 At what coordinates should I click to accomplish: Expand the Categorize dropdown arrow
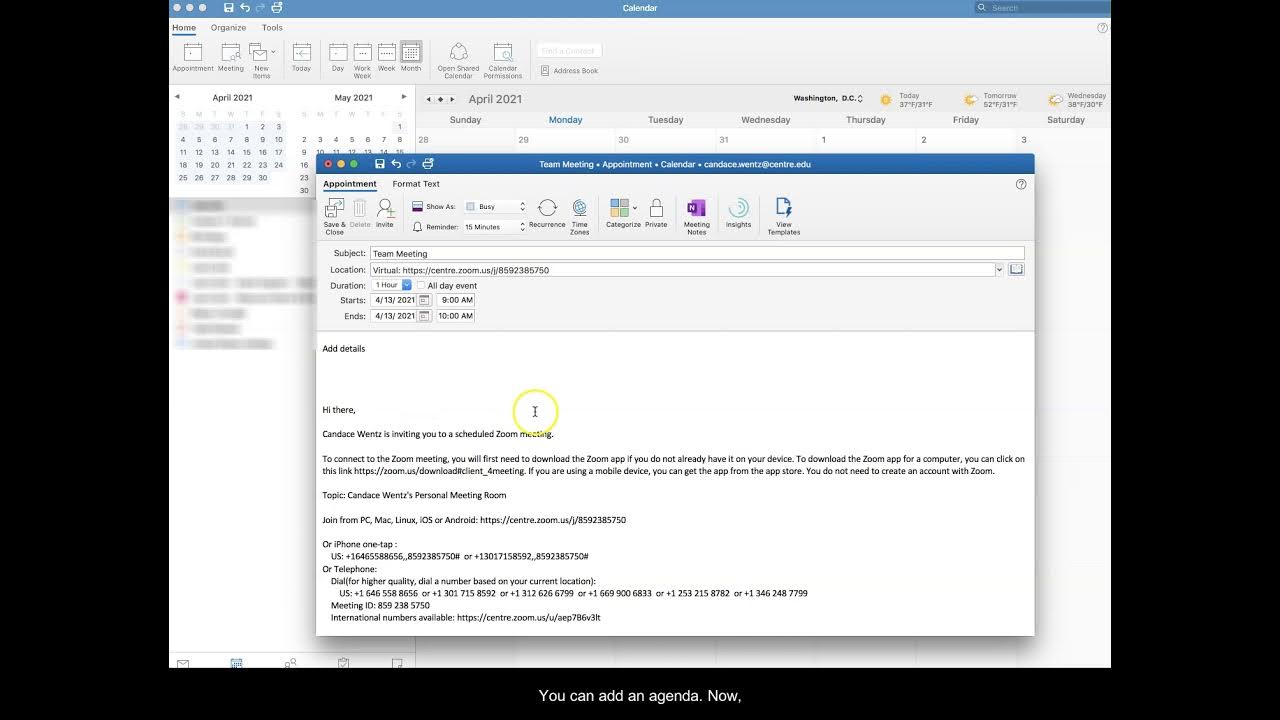pyautogui.click(x=635, y=208)
